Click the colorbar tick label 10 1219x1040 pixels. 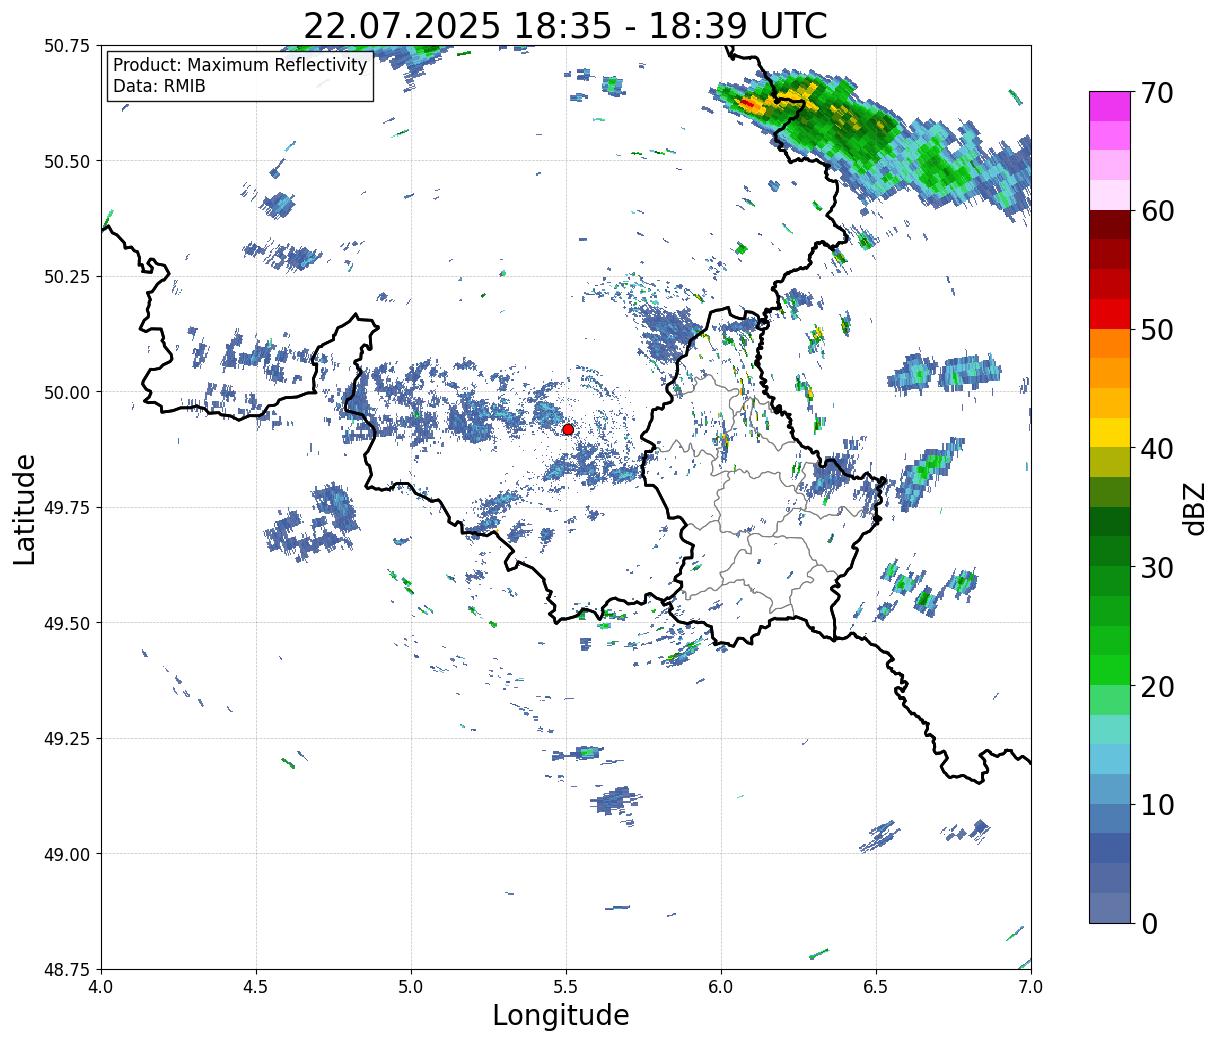[1157, 804]
